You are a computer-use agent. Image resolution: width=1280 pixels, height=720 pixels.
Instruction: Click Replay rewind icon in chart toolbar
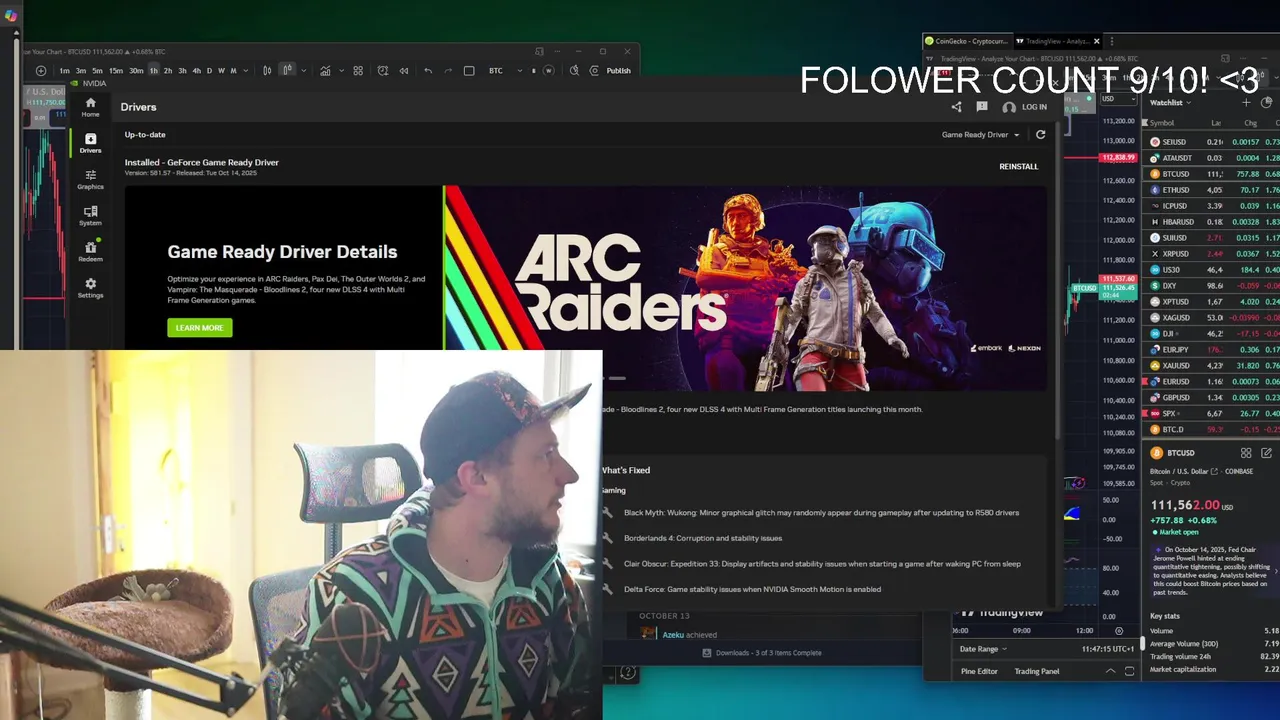click(x=404, y=71)
